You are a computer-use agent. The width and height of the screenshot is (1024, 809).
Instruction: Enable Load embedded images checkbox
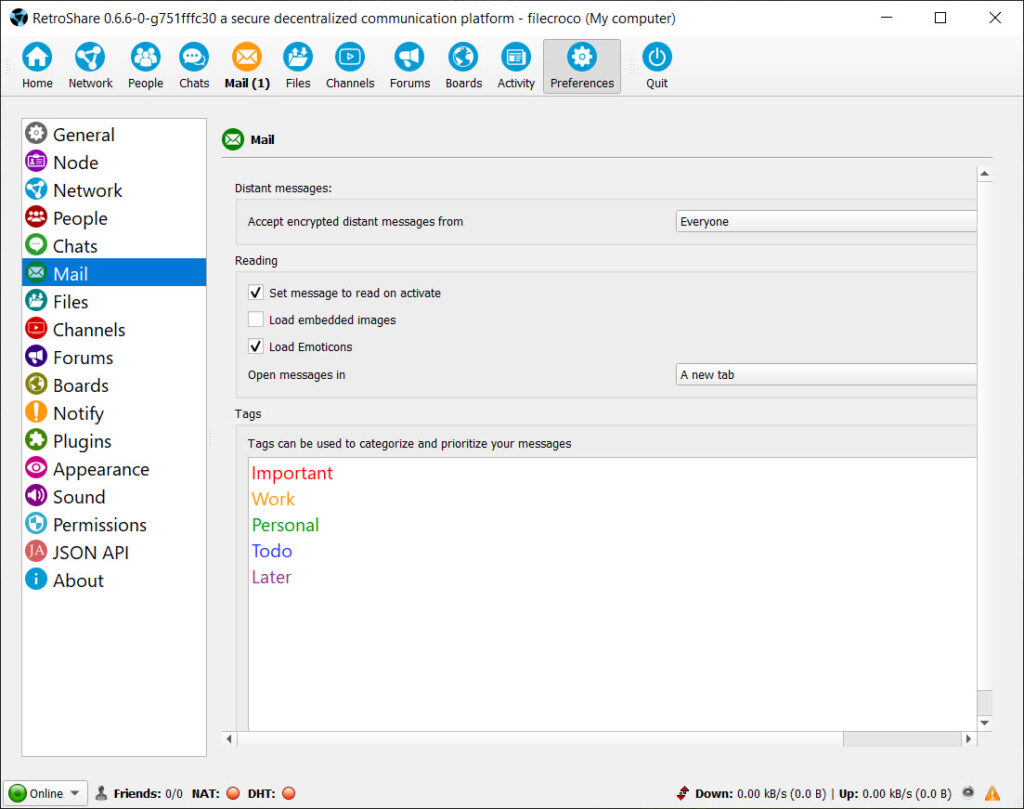click(x=256, y=319)
